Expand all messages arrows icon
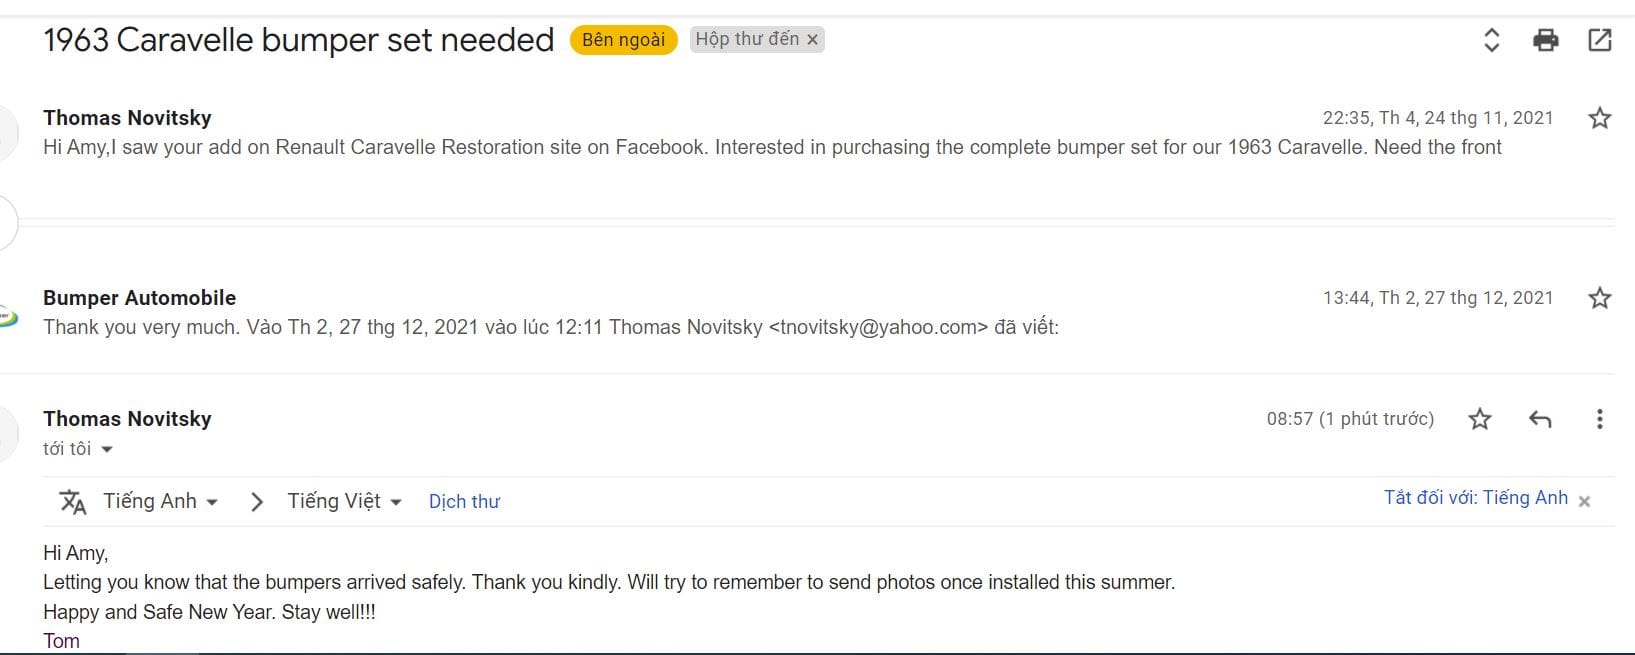This screenshot has height=655, width=1635. point(1491,40)
